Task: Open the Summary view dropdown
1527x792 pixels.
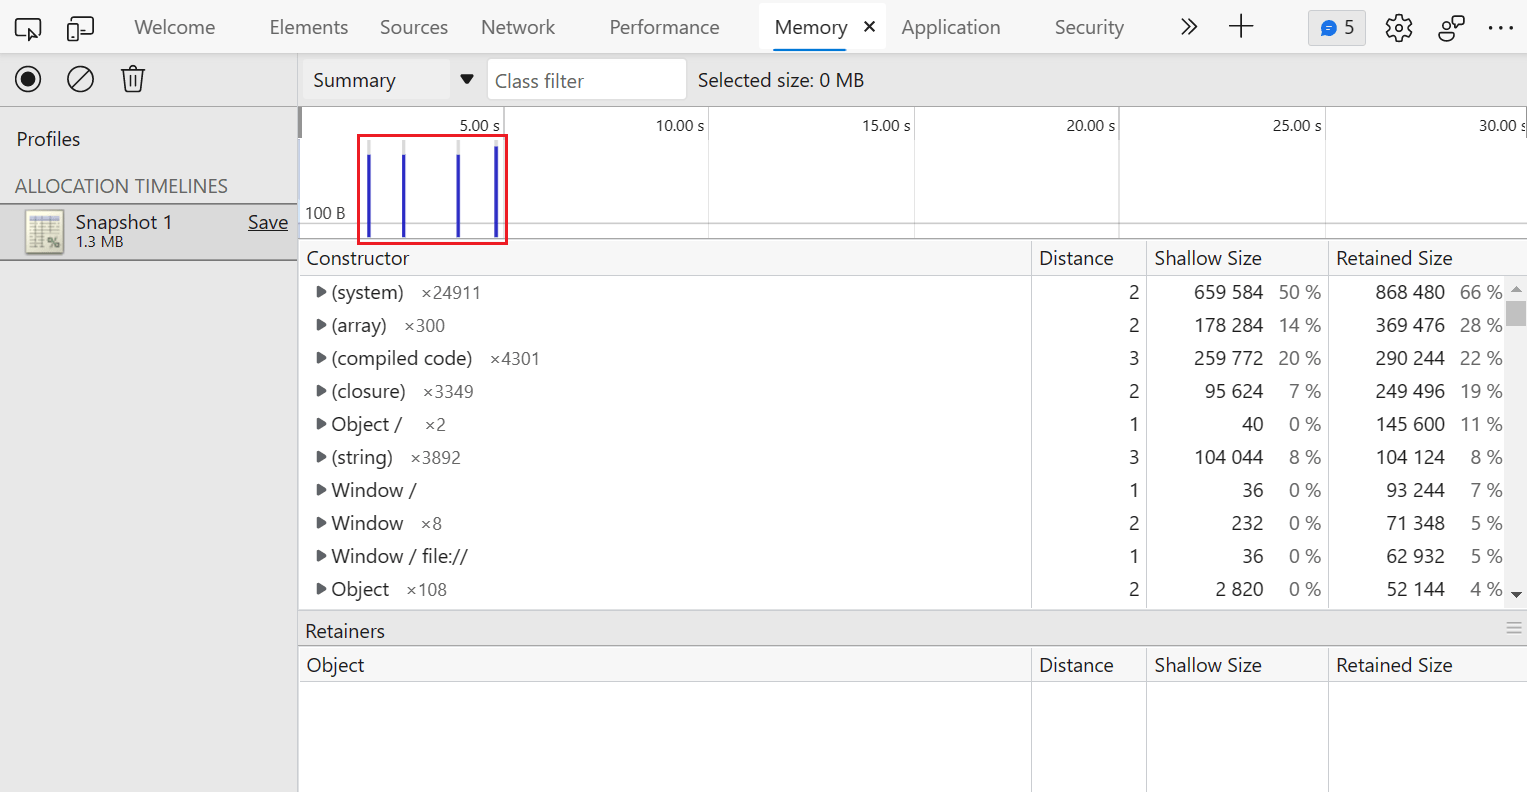Action: [x=394, y=80]
